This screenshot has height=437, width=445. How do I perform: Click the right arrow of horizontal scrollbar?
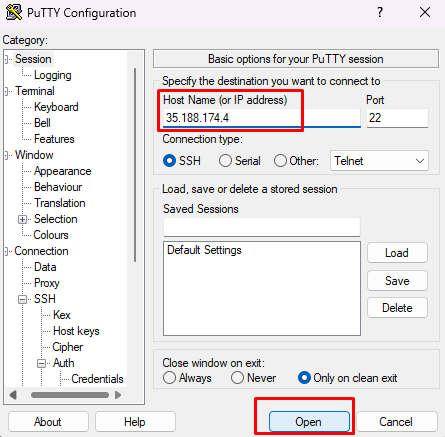click(118, 395)
